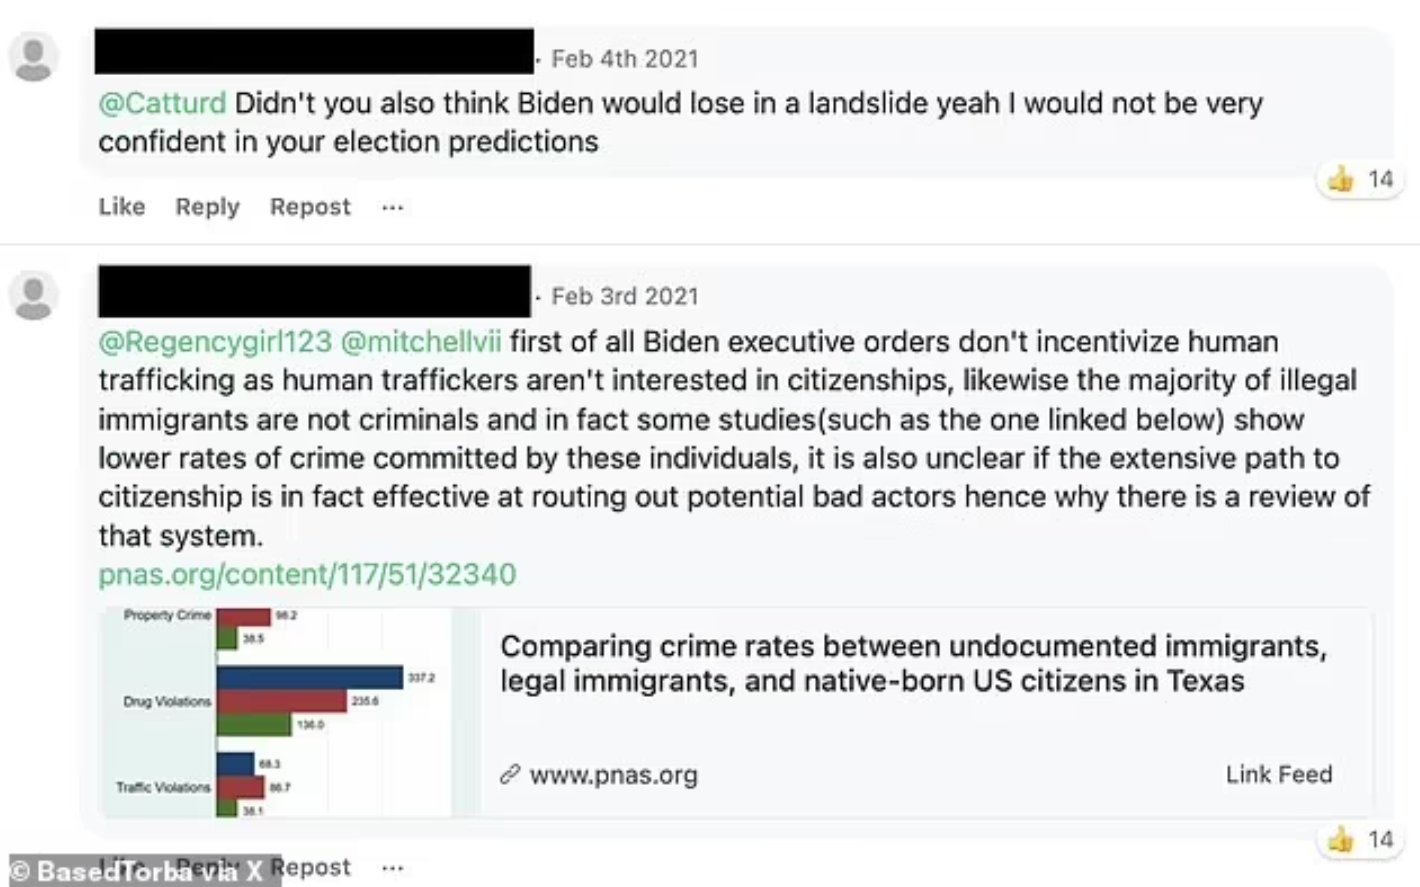The width and height of the screenshot is (1420, 887).
Task: Click the Link Feed button
Action: coord(1278,775)
